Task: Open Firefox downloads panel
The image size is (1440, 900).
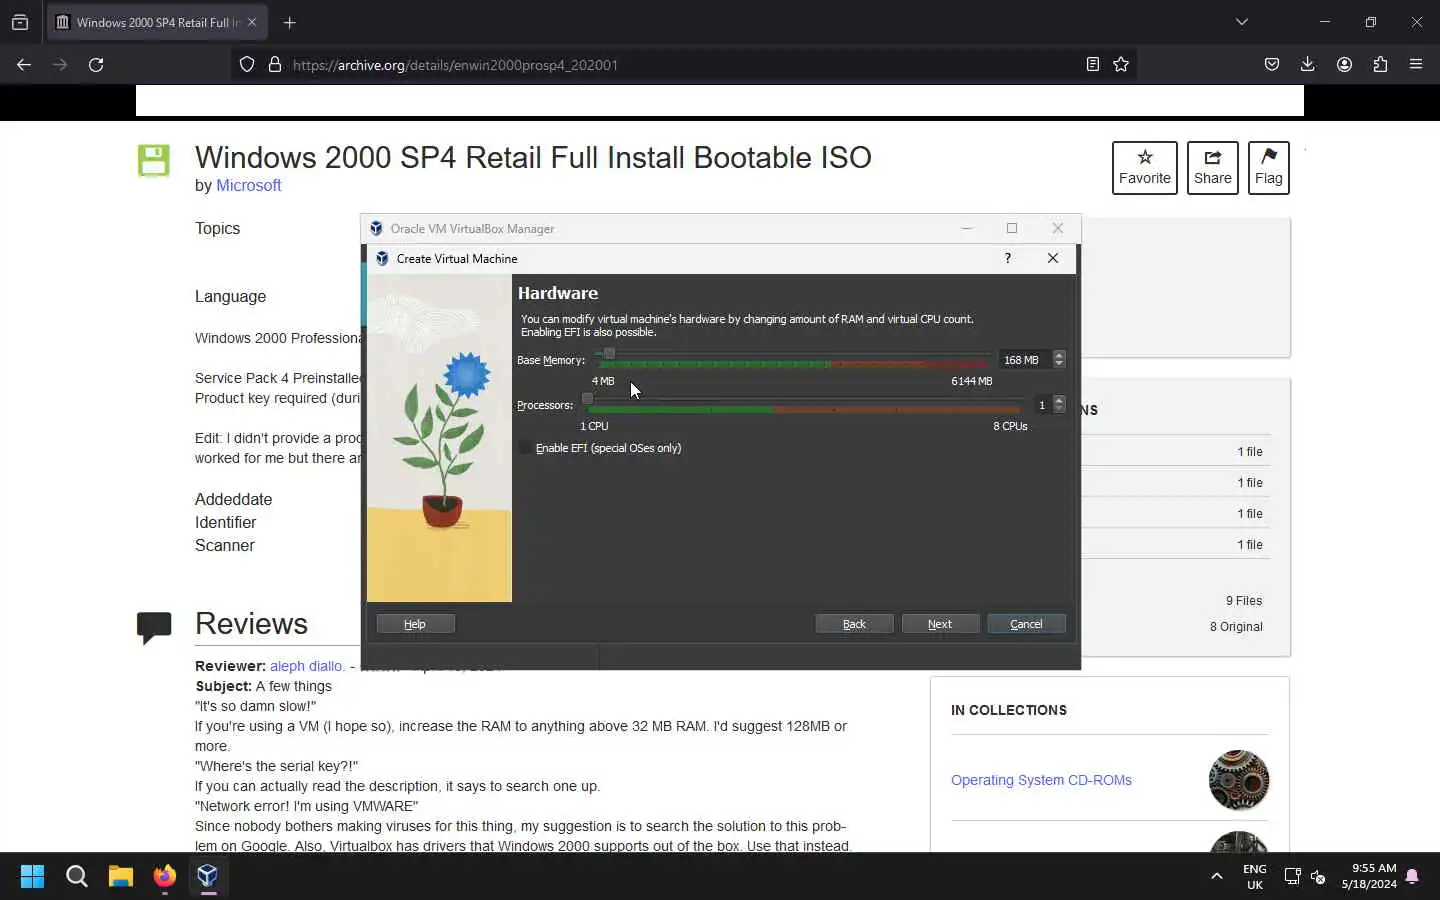Action: pyautogui.click(x=1308, y=65)
